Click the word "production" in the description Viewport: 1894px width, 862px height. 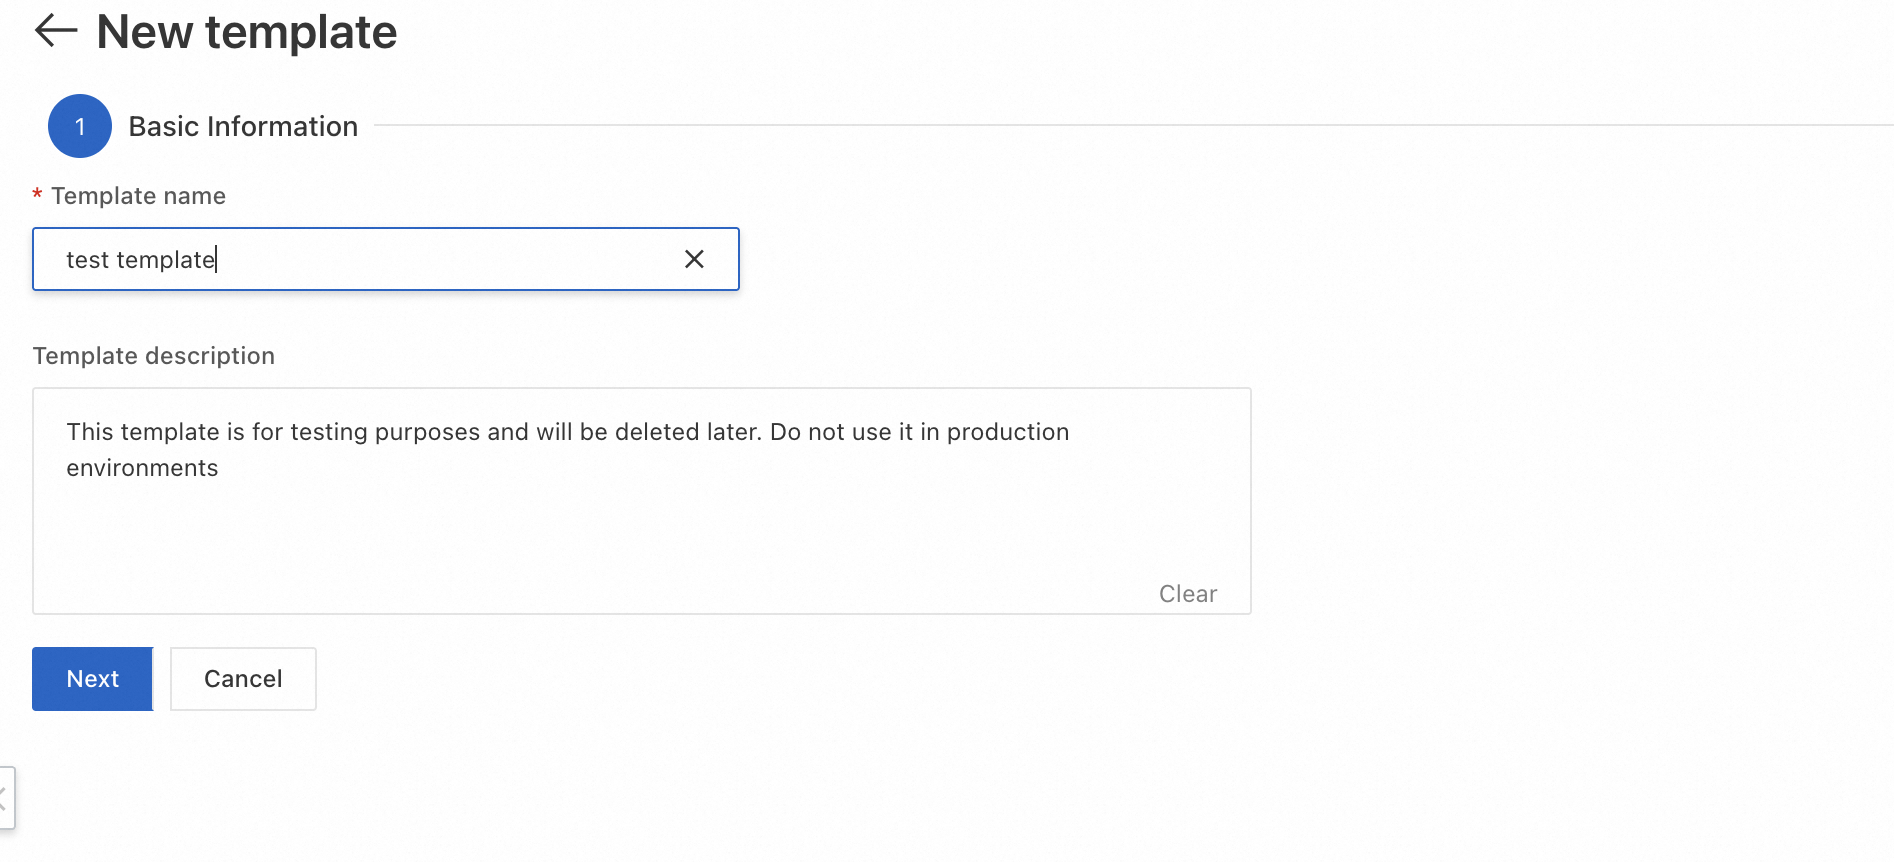1008,432
